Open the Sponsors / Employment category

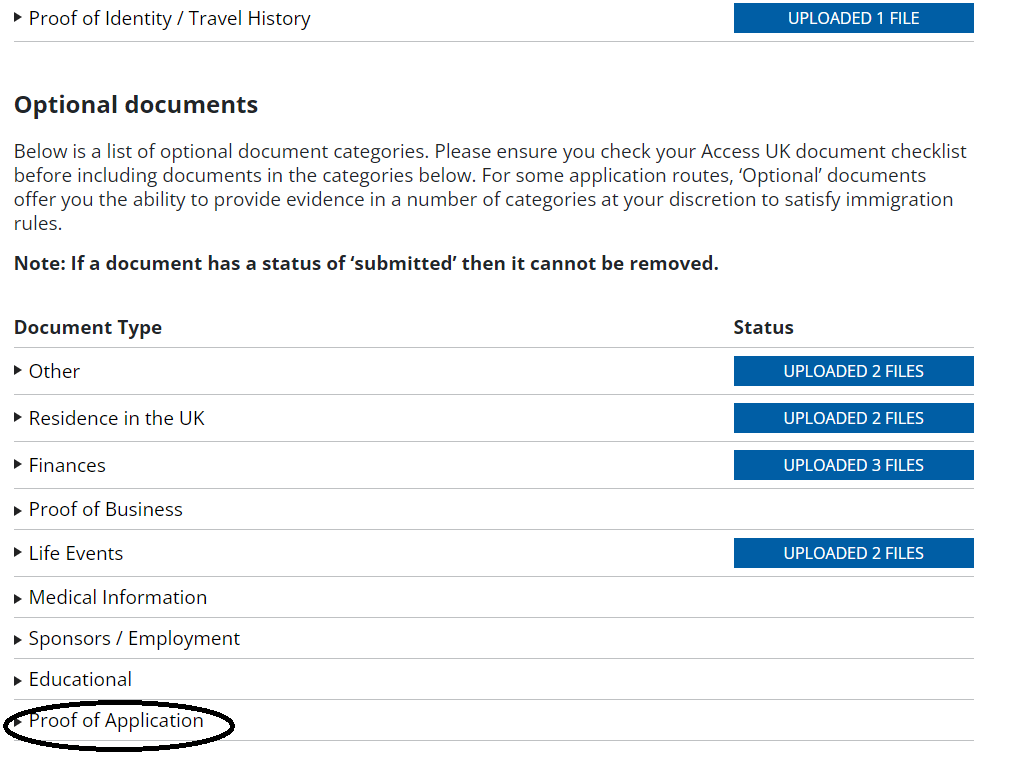click(x=134, y=638)
